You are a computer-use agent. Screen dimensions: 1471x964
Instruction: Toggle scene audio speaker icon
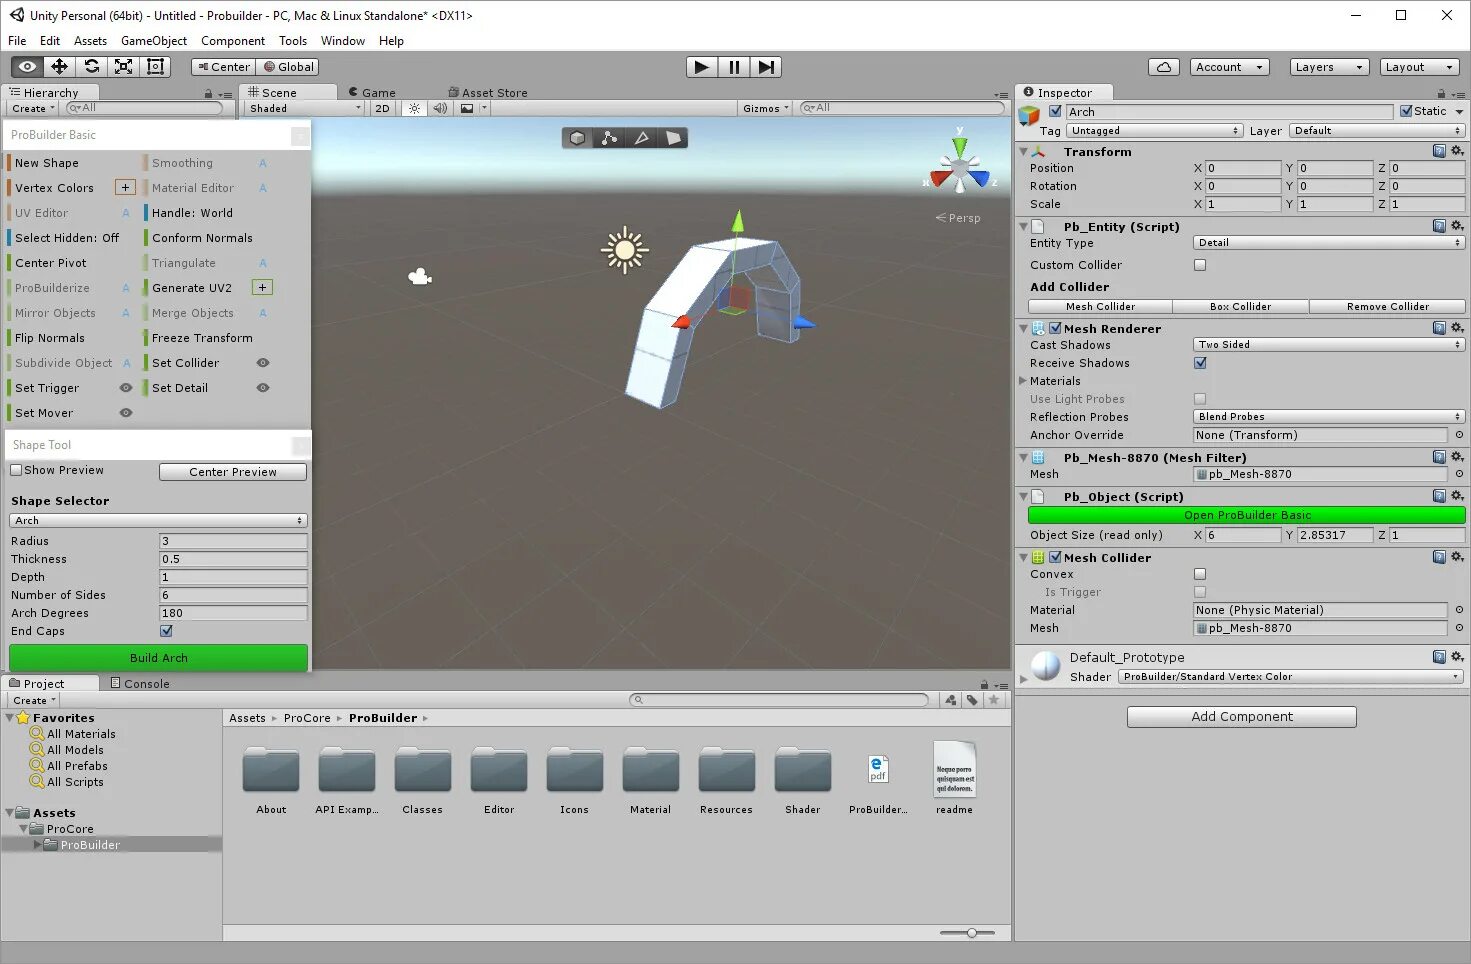(440, 108)
